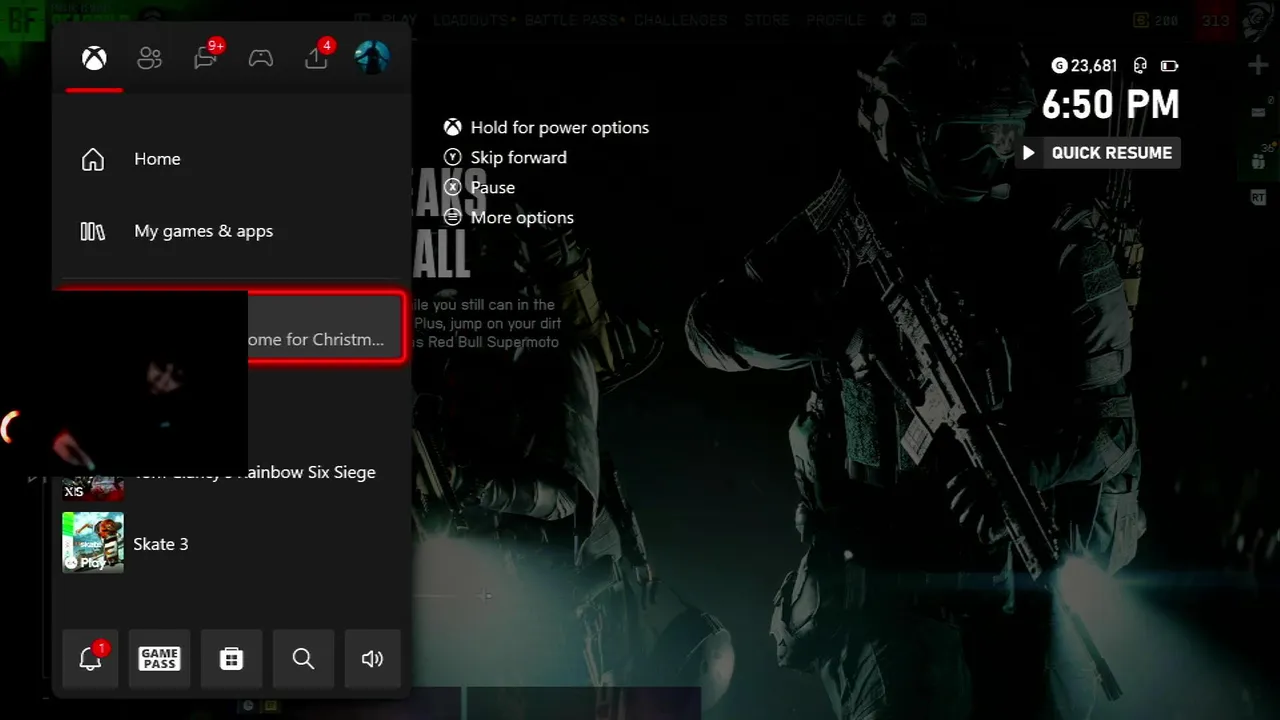Viewport: 1280px width, 720px height.
Task: Open the game's settings gear icon
Action: pos(890,20)
